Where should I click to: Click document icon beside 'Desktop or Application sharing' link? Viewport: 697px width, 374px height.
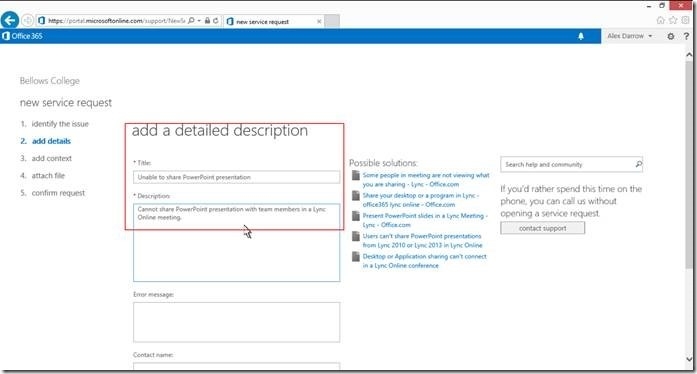coord(356,257)
